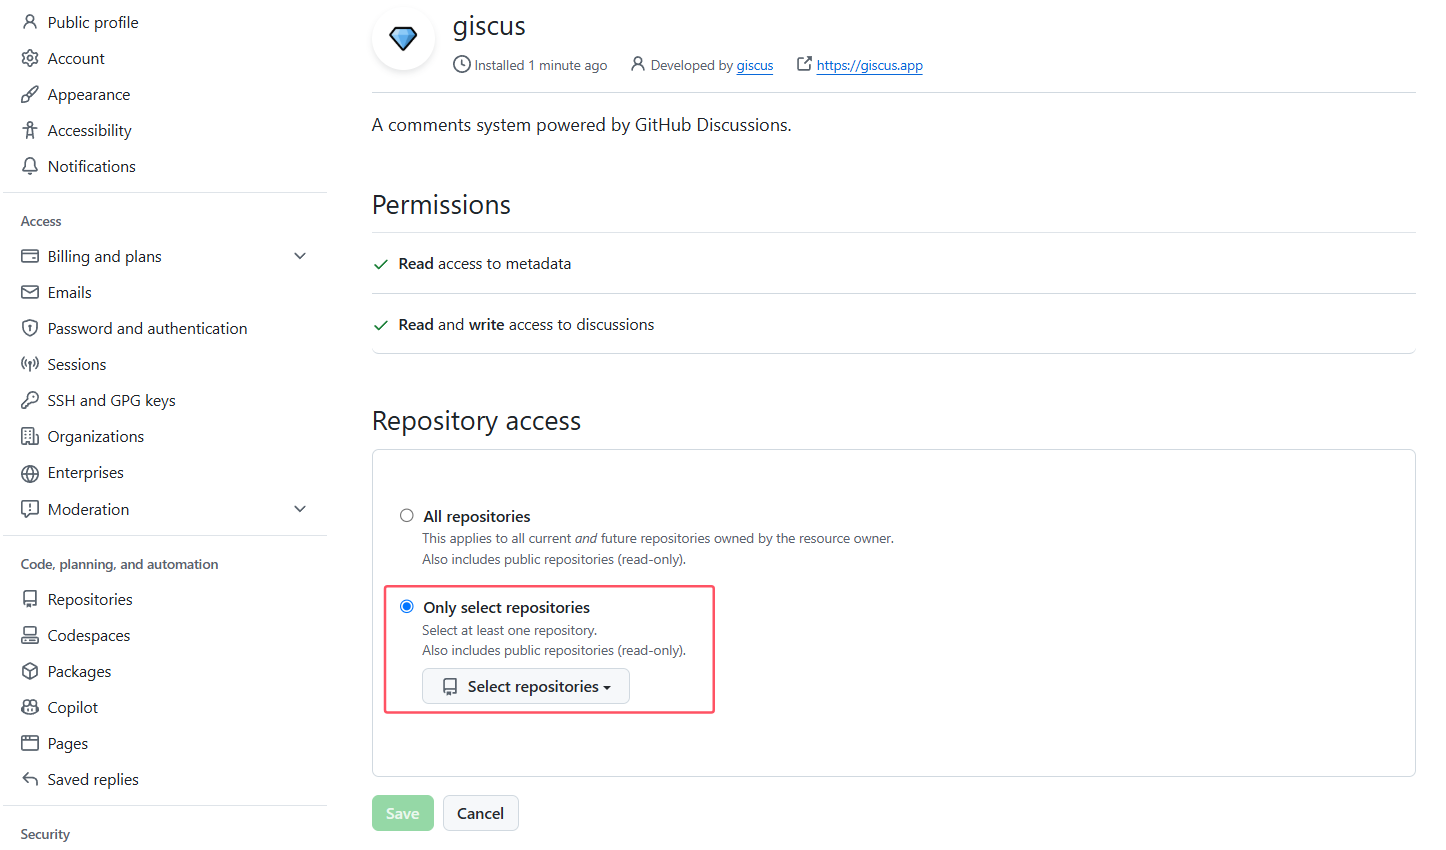Screen dimensions: 1446x850
Task: Select the All repositories radio button
Action: 407,516
